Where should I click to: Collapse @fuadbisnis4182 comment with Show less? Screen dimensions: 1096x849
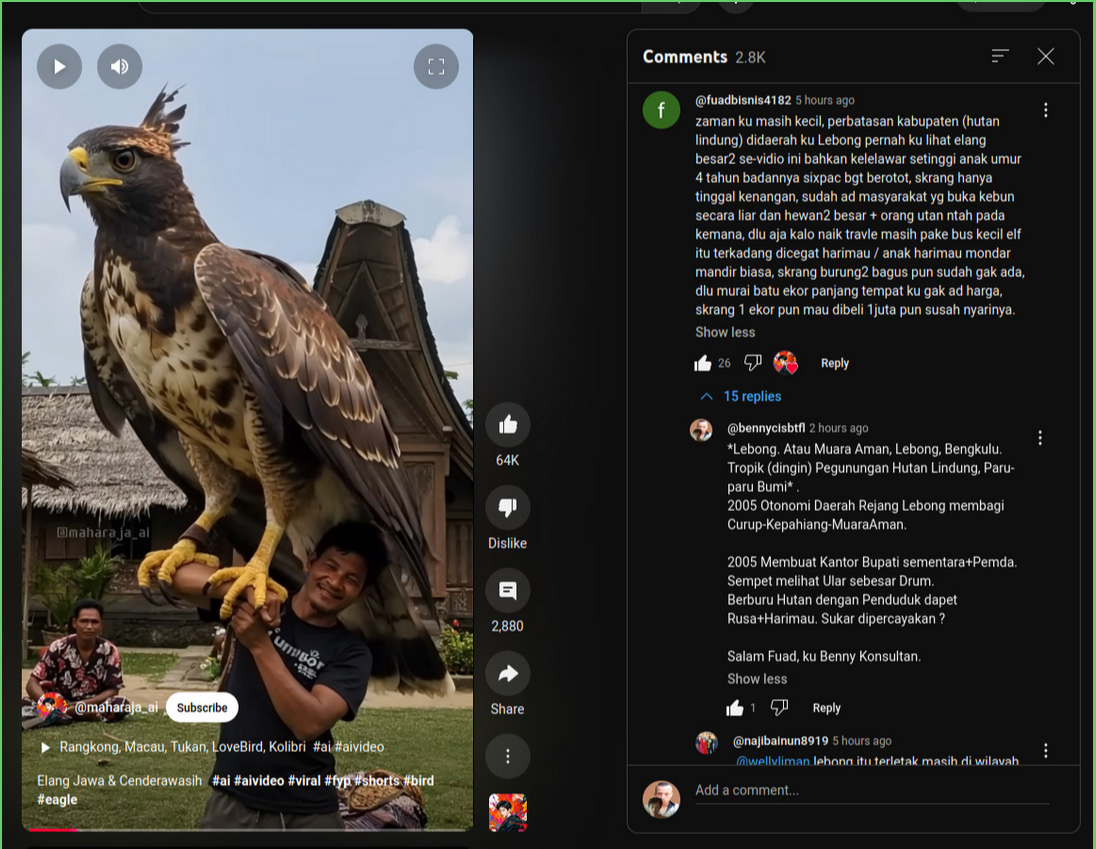[x=725, y=332]
